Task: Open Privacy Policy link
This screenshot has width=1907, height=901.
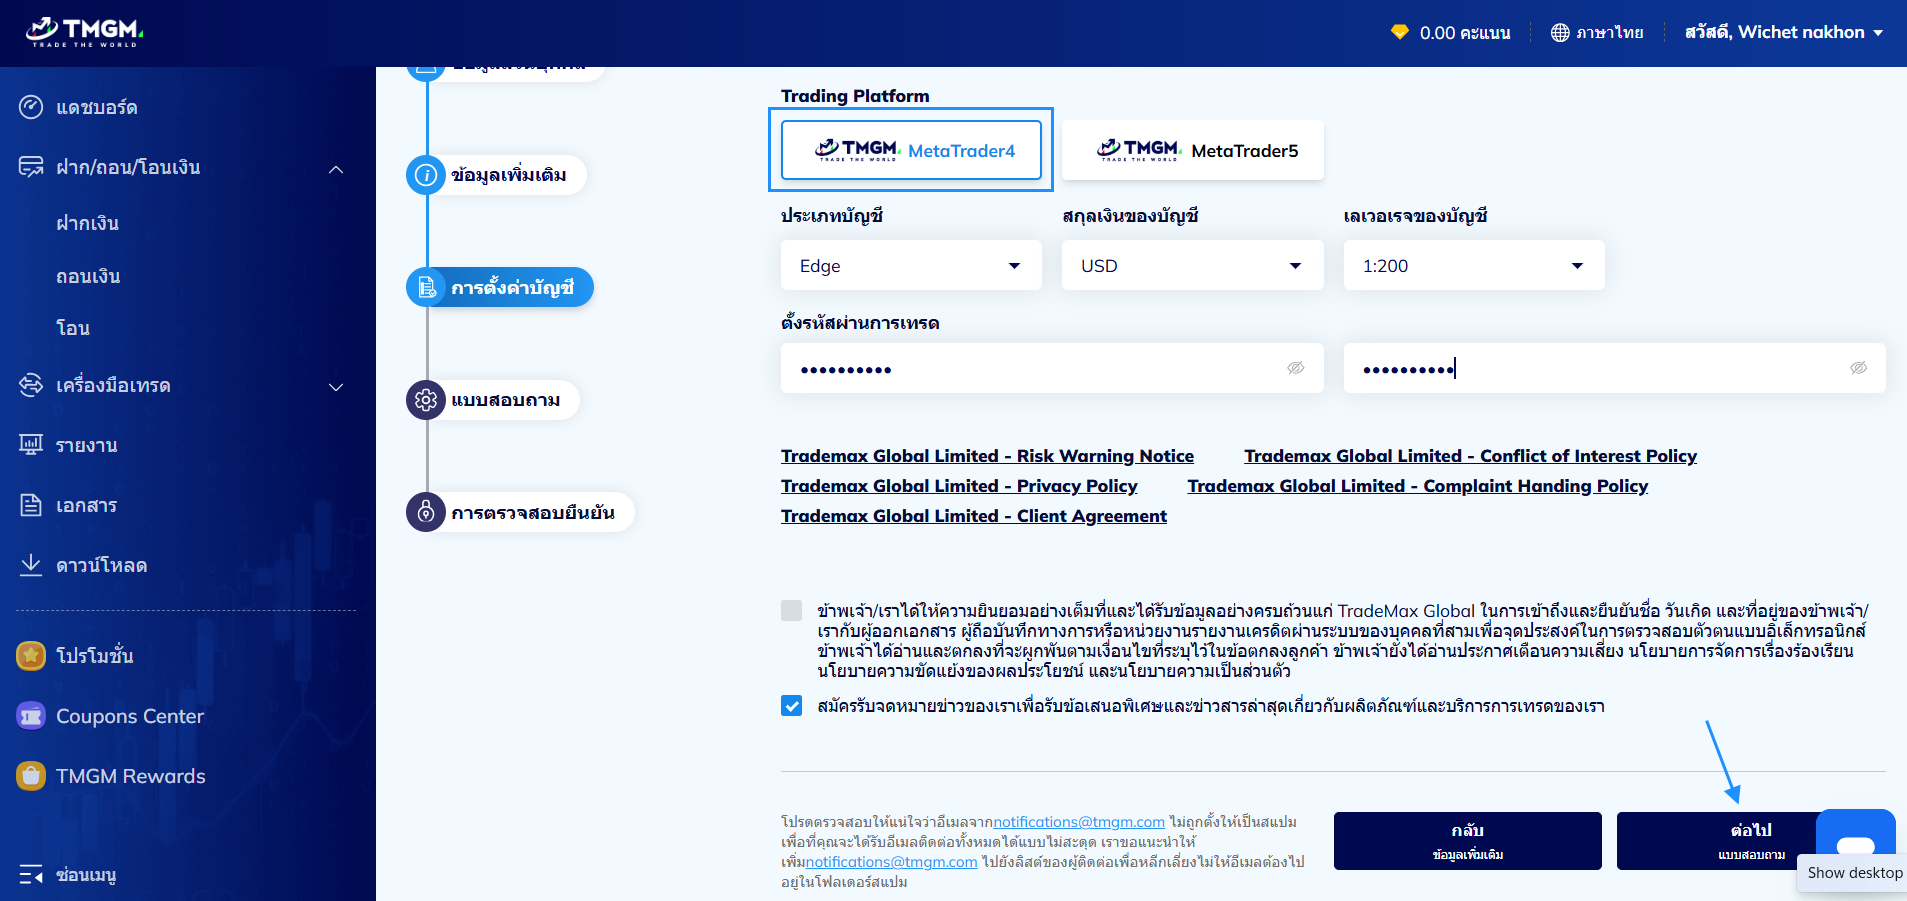Action: 959,486
